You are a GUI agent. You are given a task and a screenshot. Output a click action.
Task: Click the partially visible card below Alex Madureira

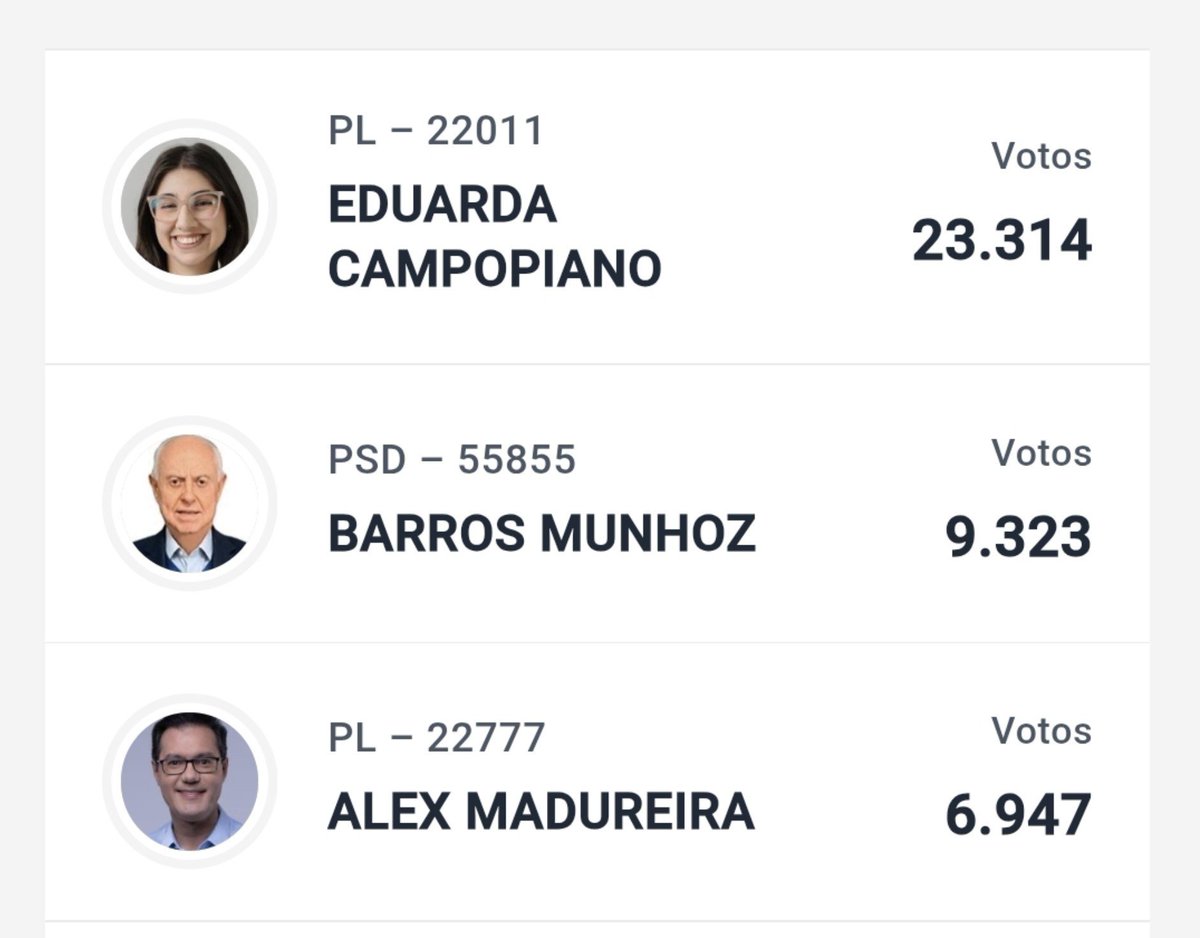click(597, 930)
